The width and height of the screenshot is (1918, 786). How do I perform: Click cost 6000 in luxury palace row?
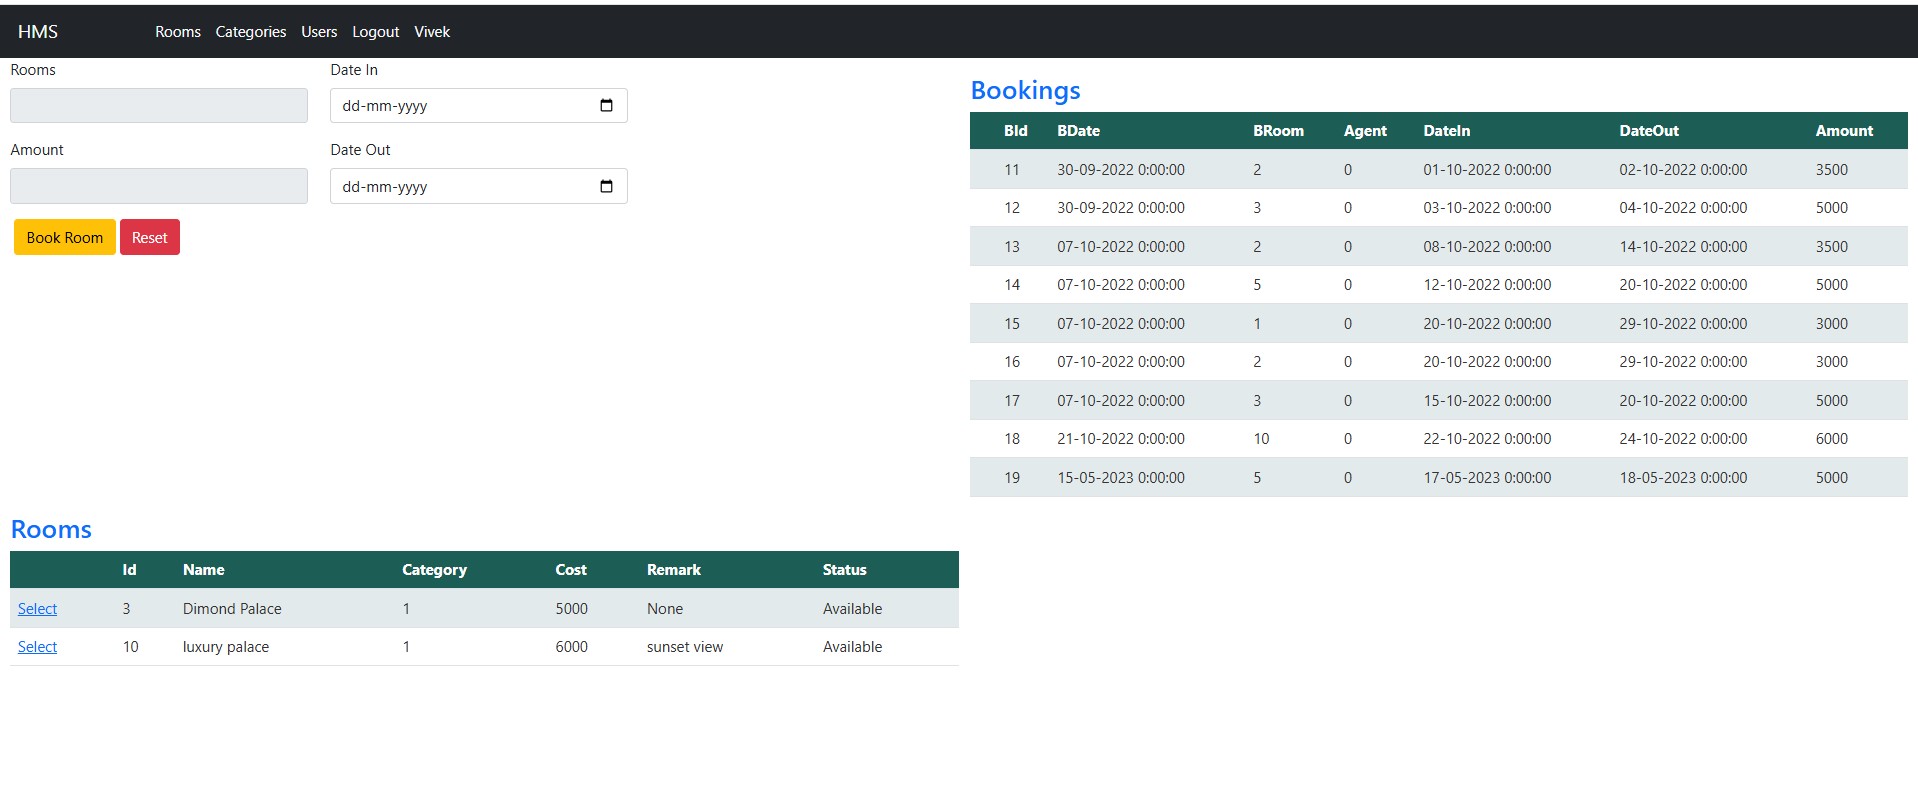572,647
